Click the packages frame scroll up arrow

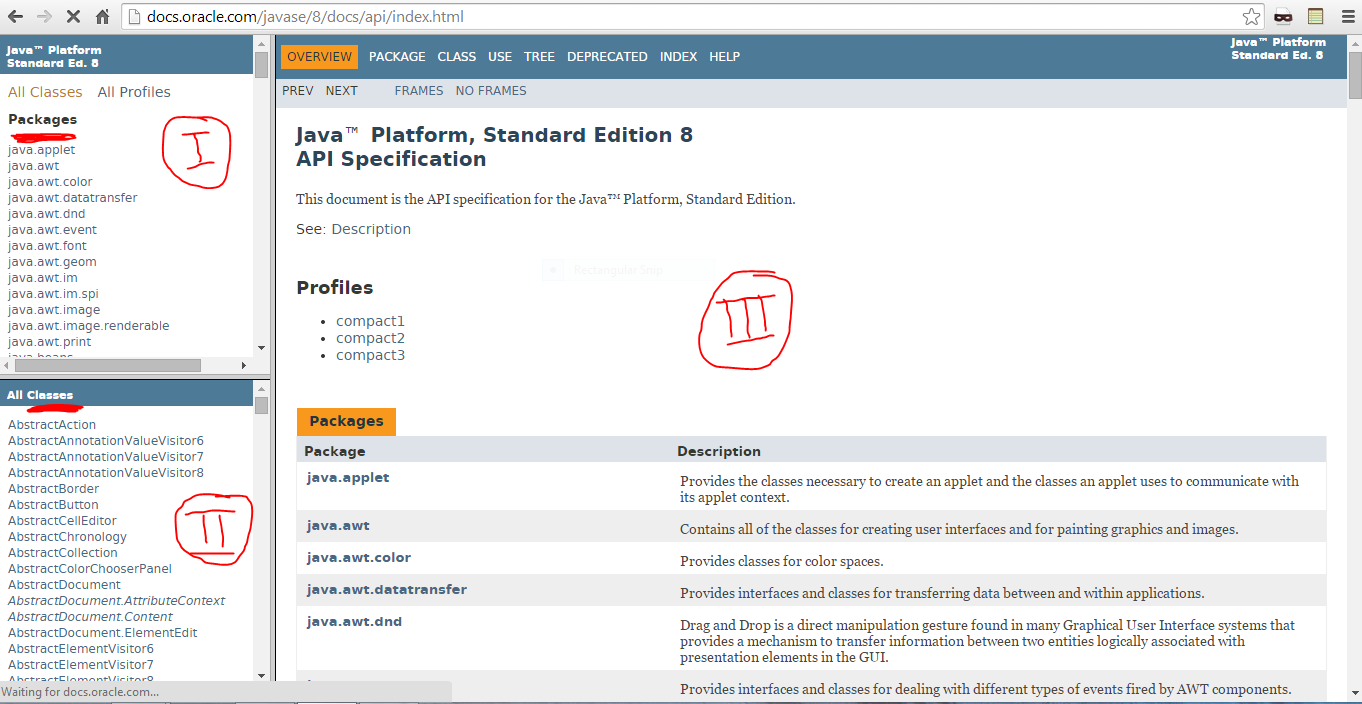tap(261, 43)
